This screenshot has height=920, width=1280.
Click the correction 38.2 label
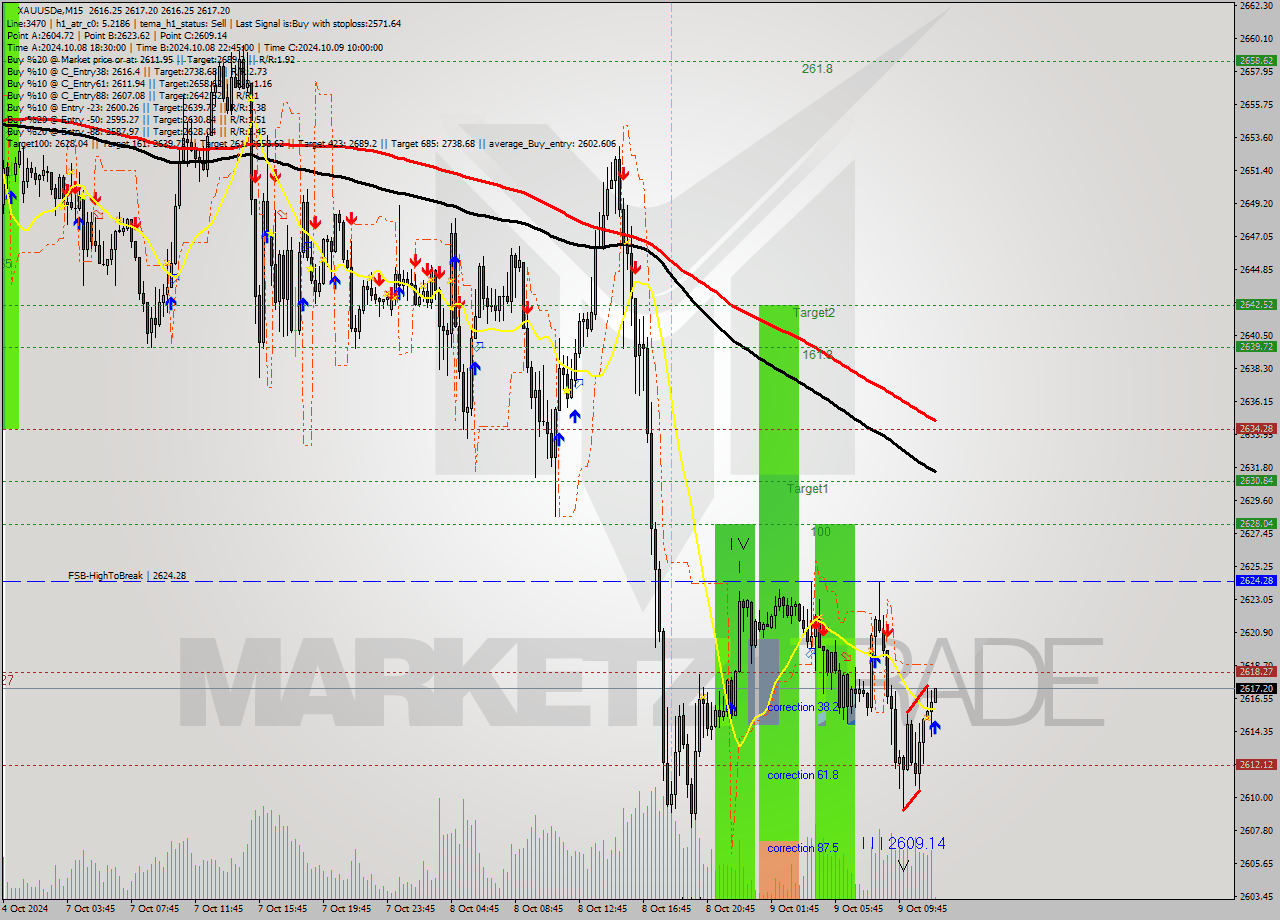[803, 707]
